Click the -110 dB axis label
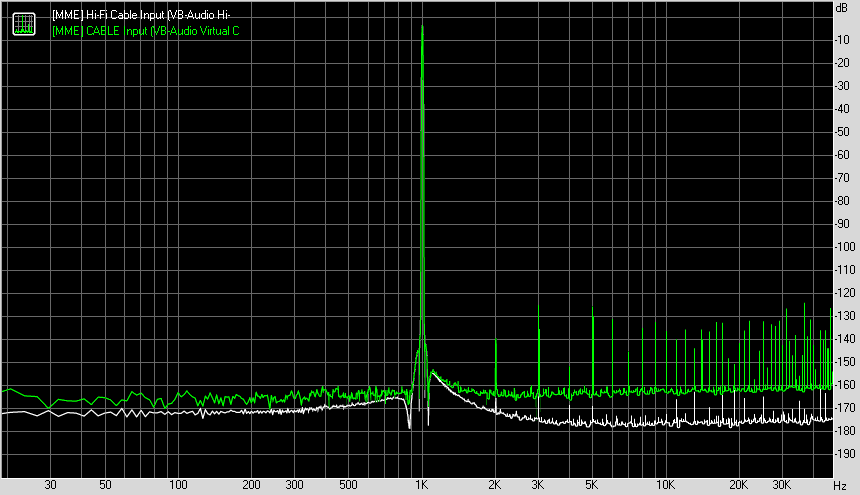 coord(844,270)
